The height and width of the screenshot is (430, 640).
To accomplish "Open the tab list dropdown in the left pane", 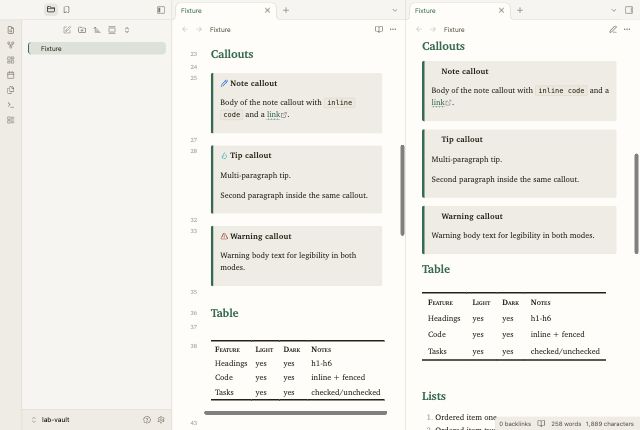I will [395, 10].
